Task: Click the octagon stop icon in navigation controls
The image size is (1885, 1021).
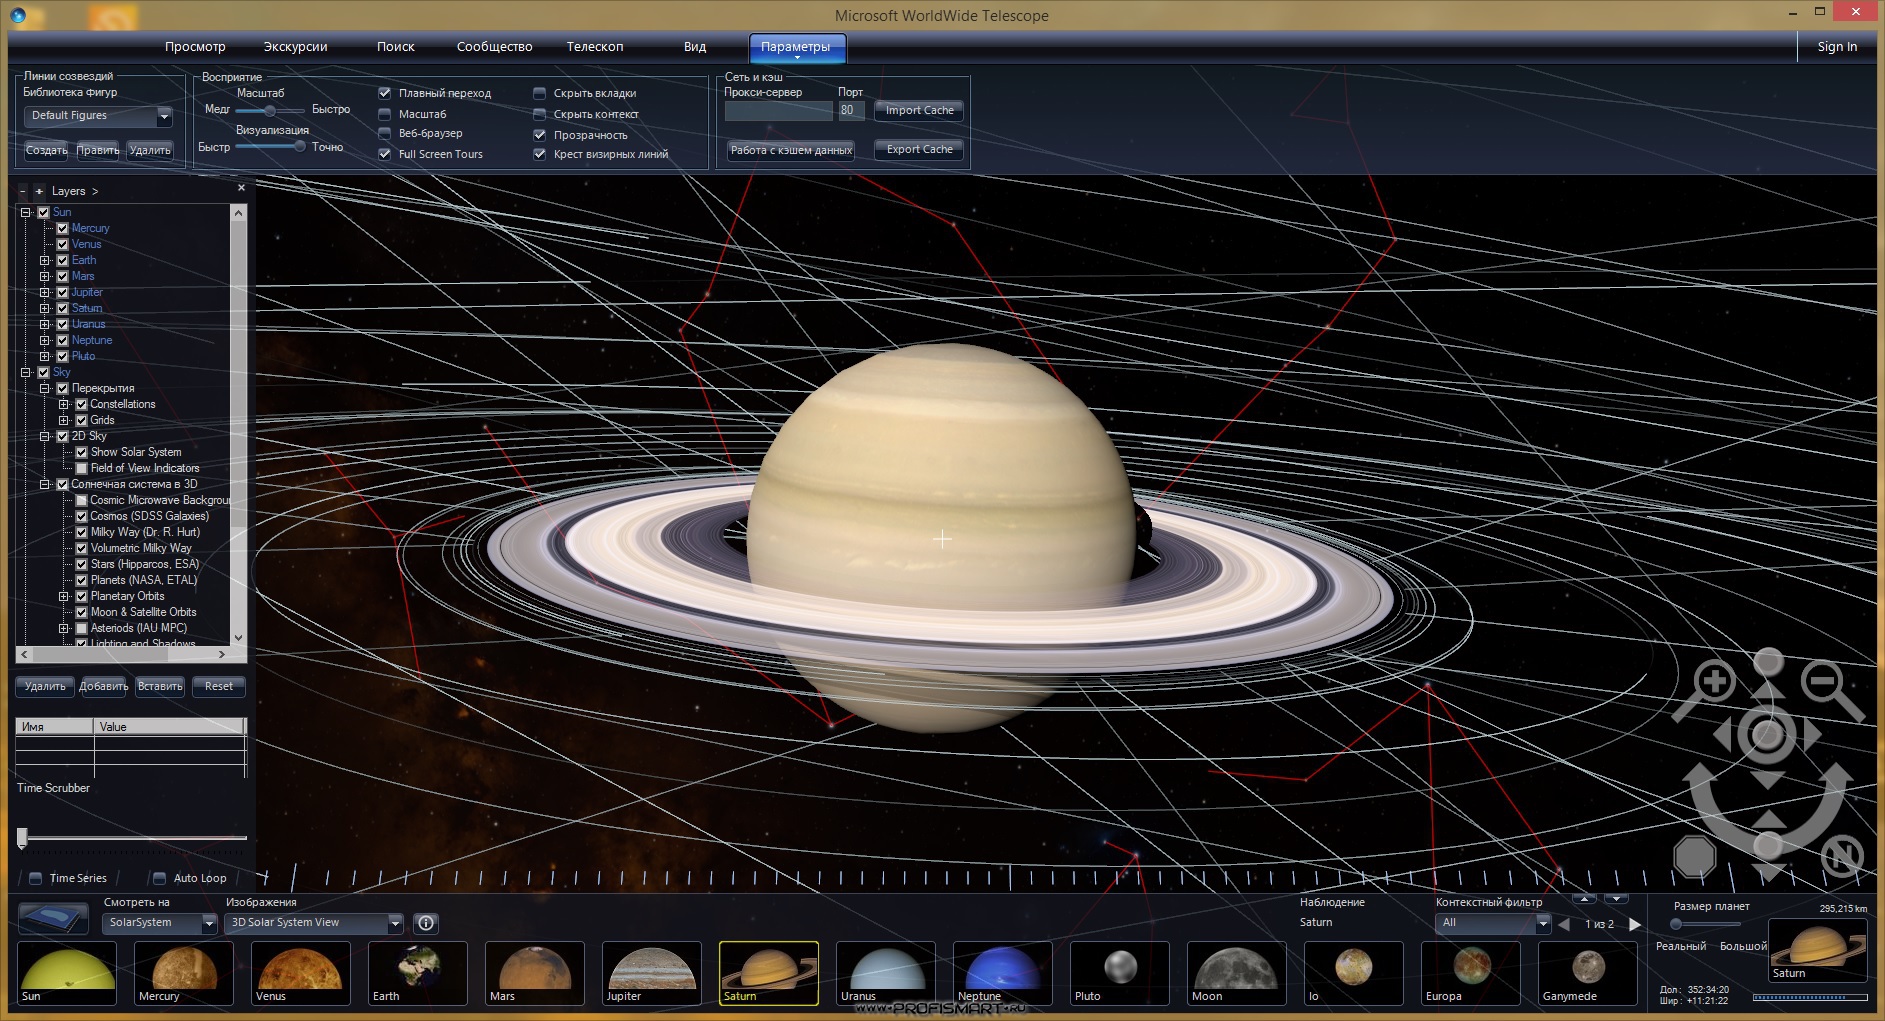Action: pyautogui.click(x=1694, y=856)
